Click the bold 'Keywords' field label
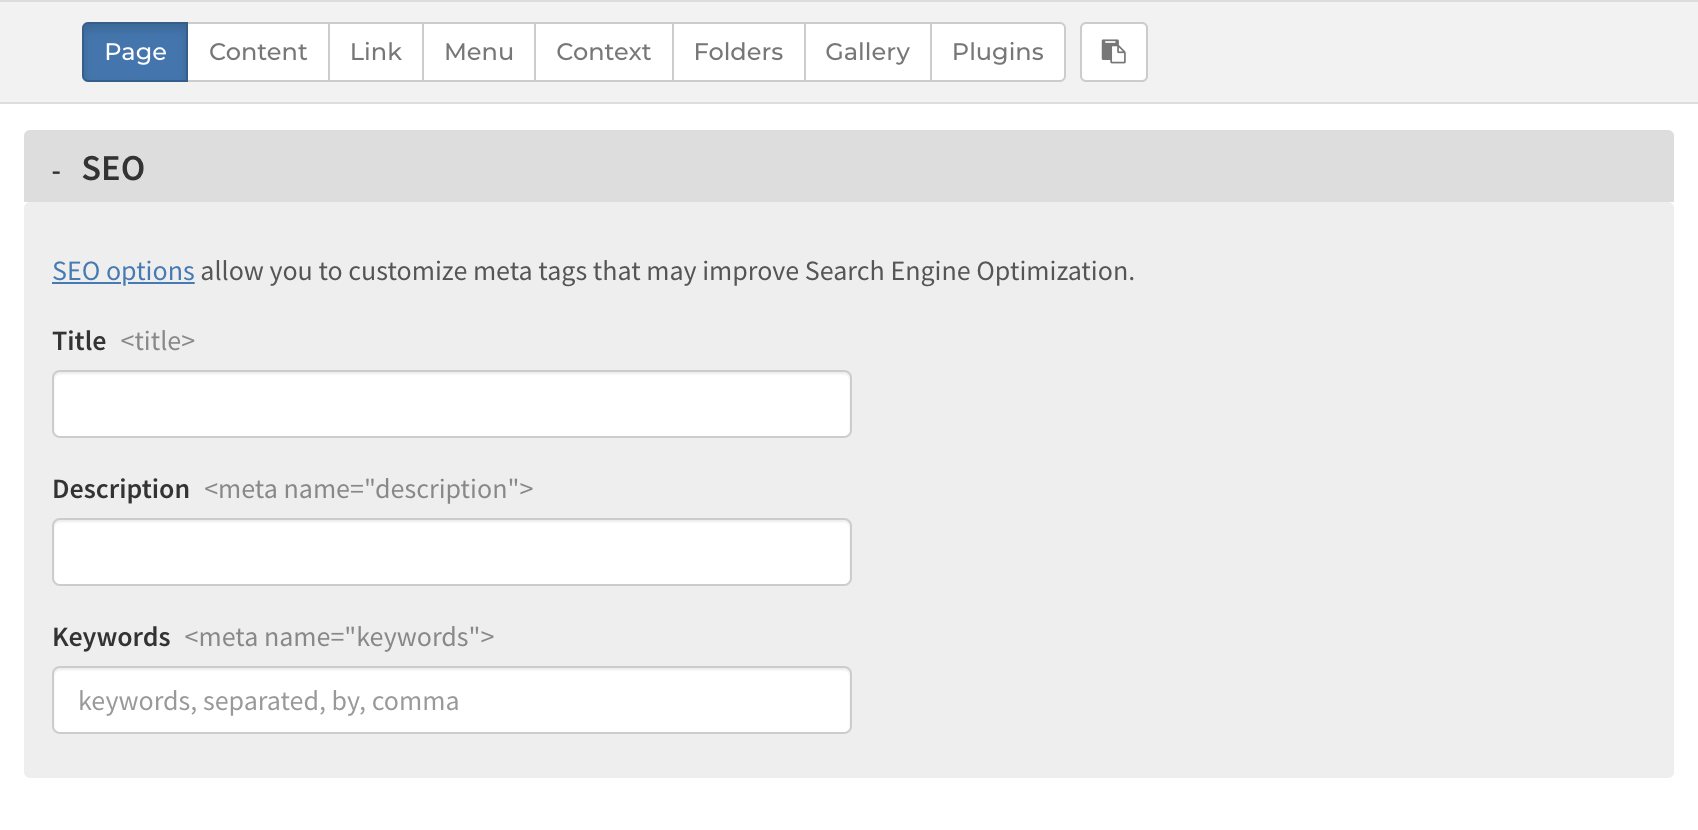Screen dimensions: 1698x830 111,637
